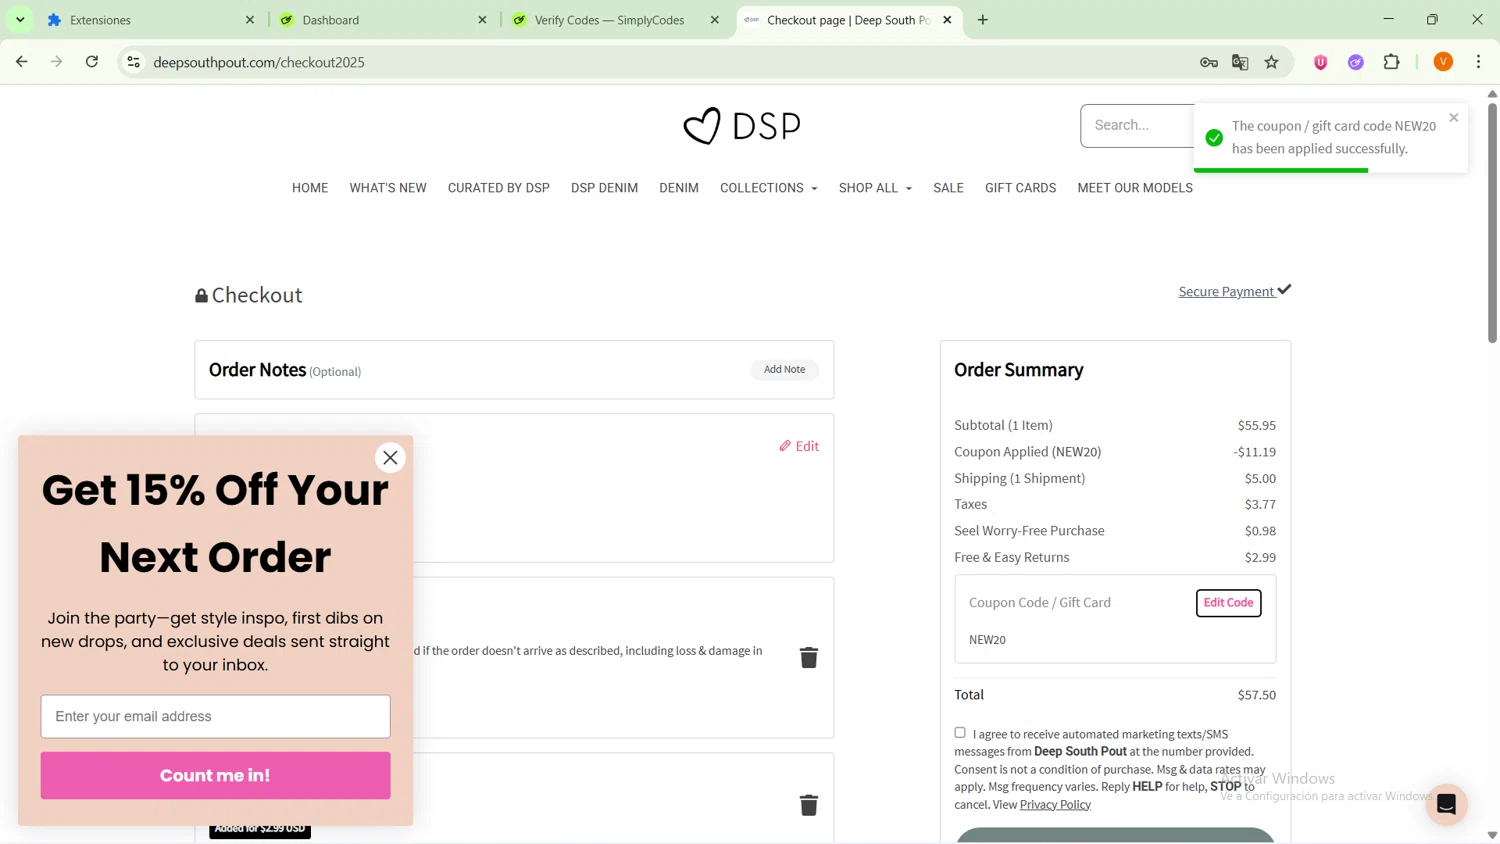Open the DSP DENIM menu item

(604, 188)
